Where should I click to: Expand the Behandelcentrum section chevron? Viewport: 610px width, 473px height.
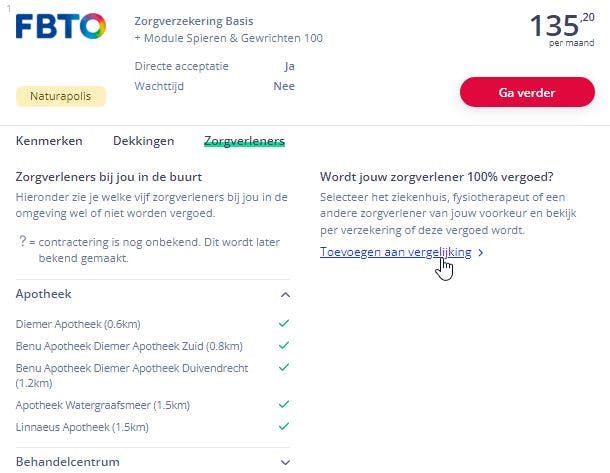pyautogui.click(x=285, y=462)
